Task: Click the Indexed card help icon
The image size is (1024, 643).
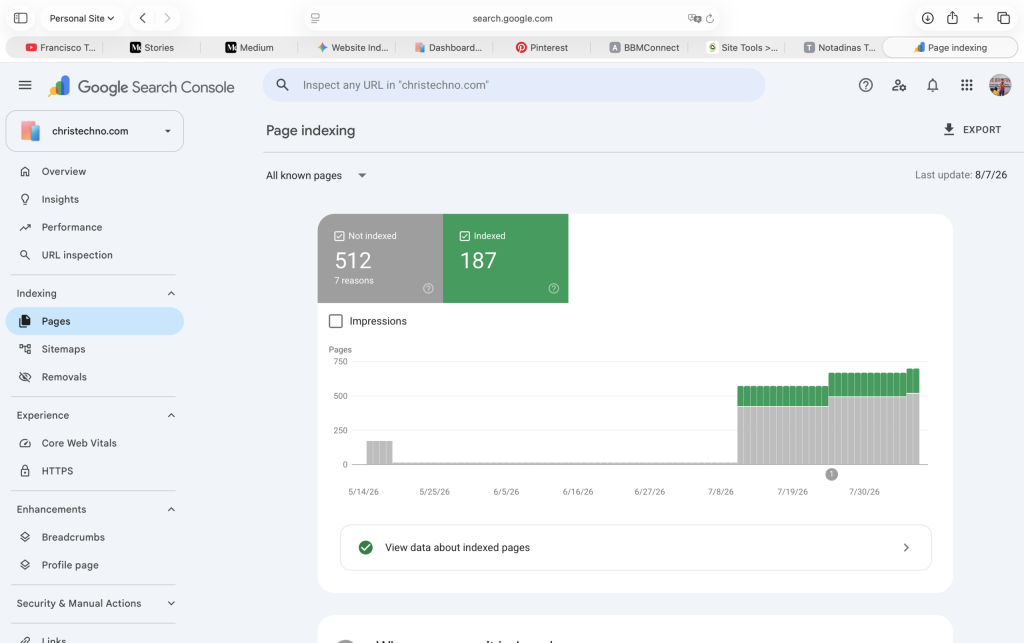Action: 554,289
